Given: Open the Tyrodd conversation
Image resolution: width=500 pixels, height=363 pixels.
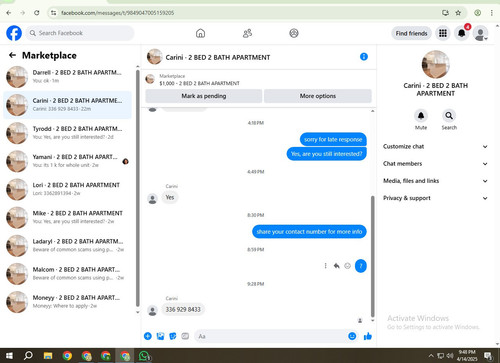Looking at the screenshot, I should (x=68, y=133).
